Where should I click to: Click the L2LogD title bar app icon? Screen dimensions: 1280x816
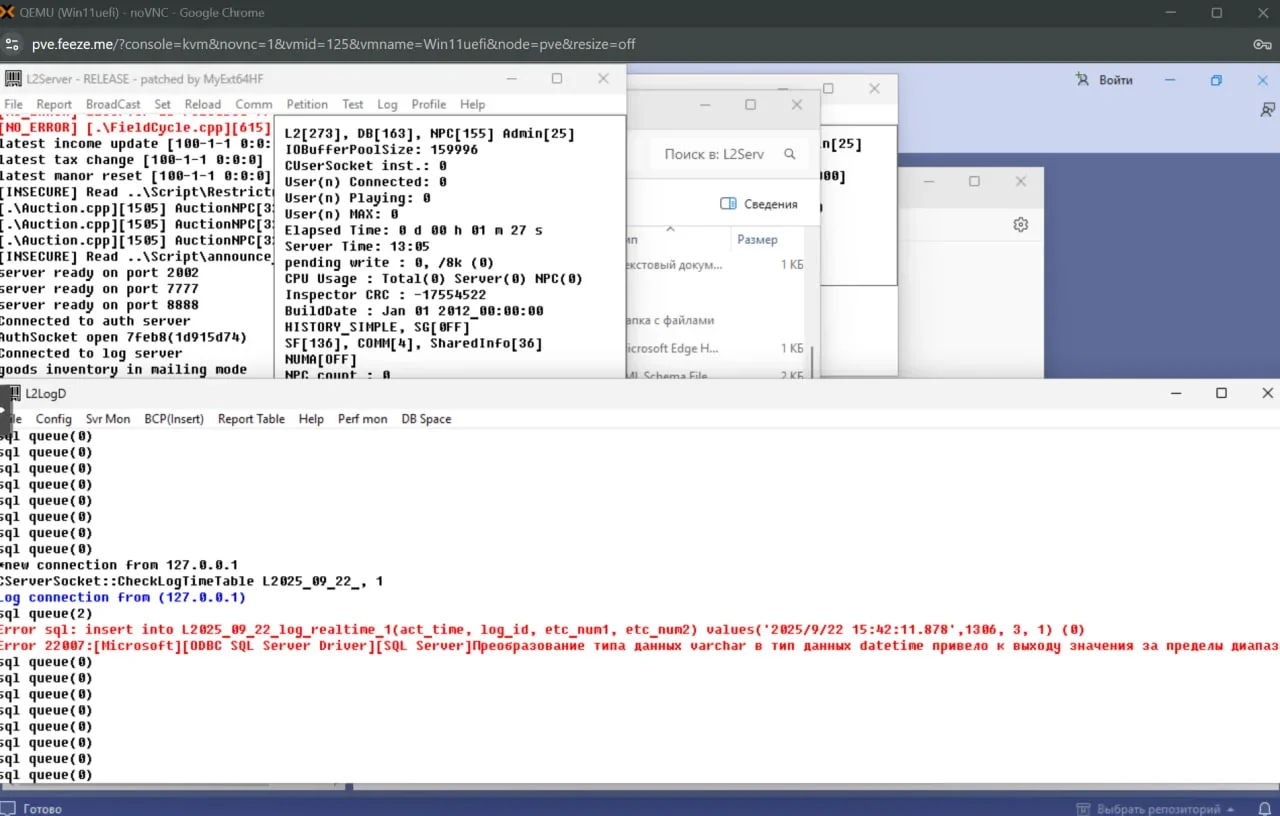point(14,393)
